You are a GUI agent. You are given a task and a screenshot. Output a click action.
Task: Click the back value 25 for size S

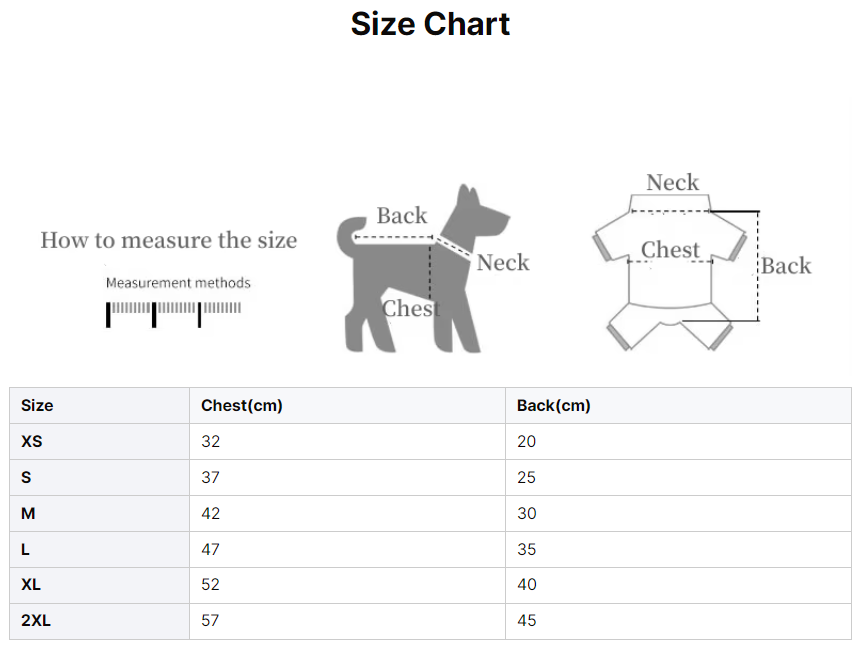526,477
